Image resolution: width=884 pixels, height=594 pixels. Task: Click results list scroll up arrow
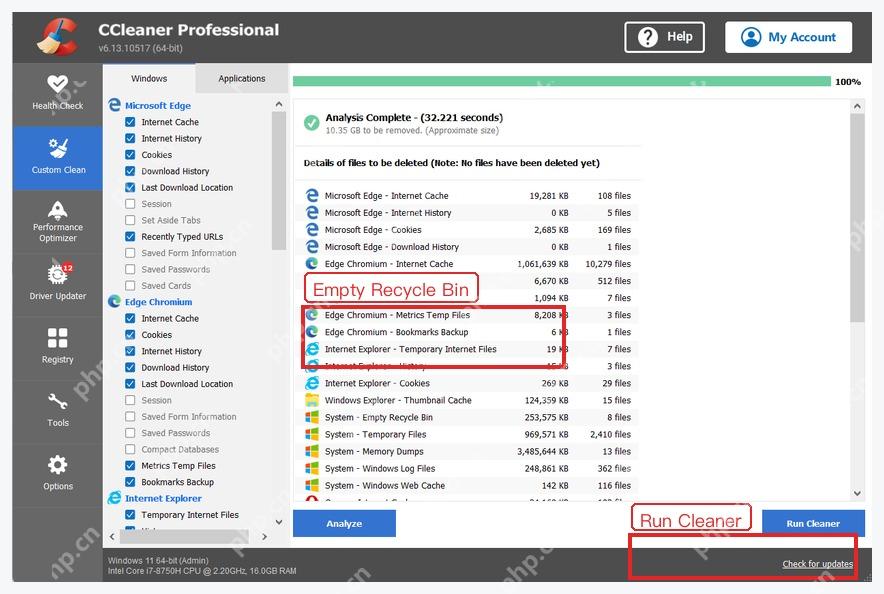click(857, 106)
